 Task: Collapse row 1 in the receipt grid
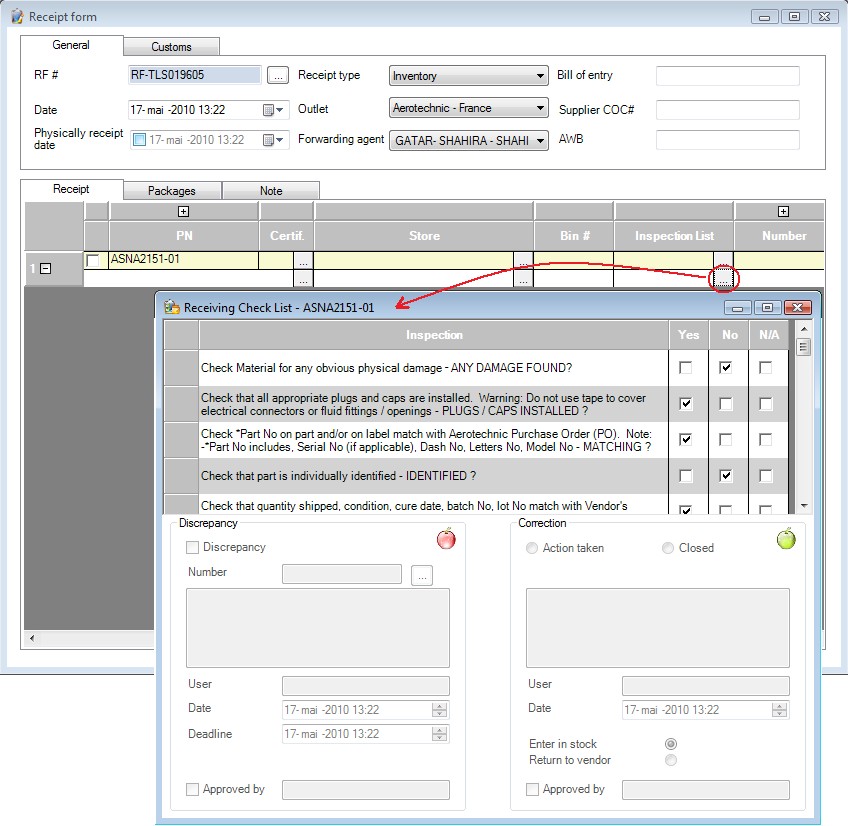click(x=45, y=270)
